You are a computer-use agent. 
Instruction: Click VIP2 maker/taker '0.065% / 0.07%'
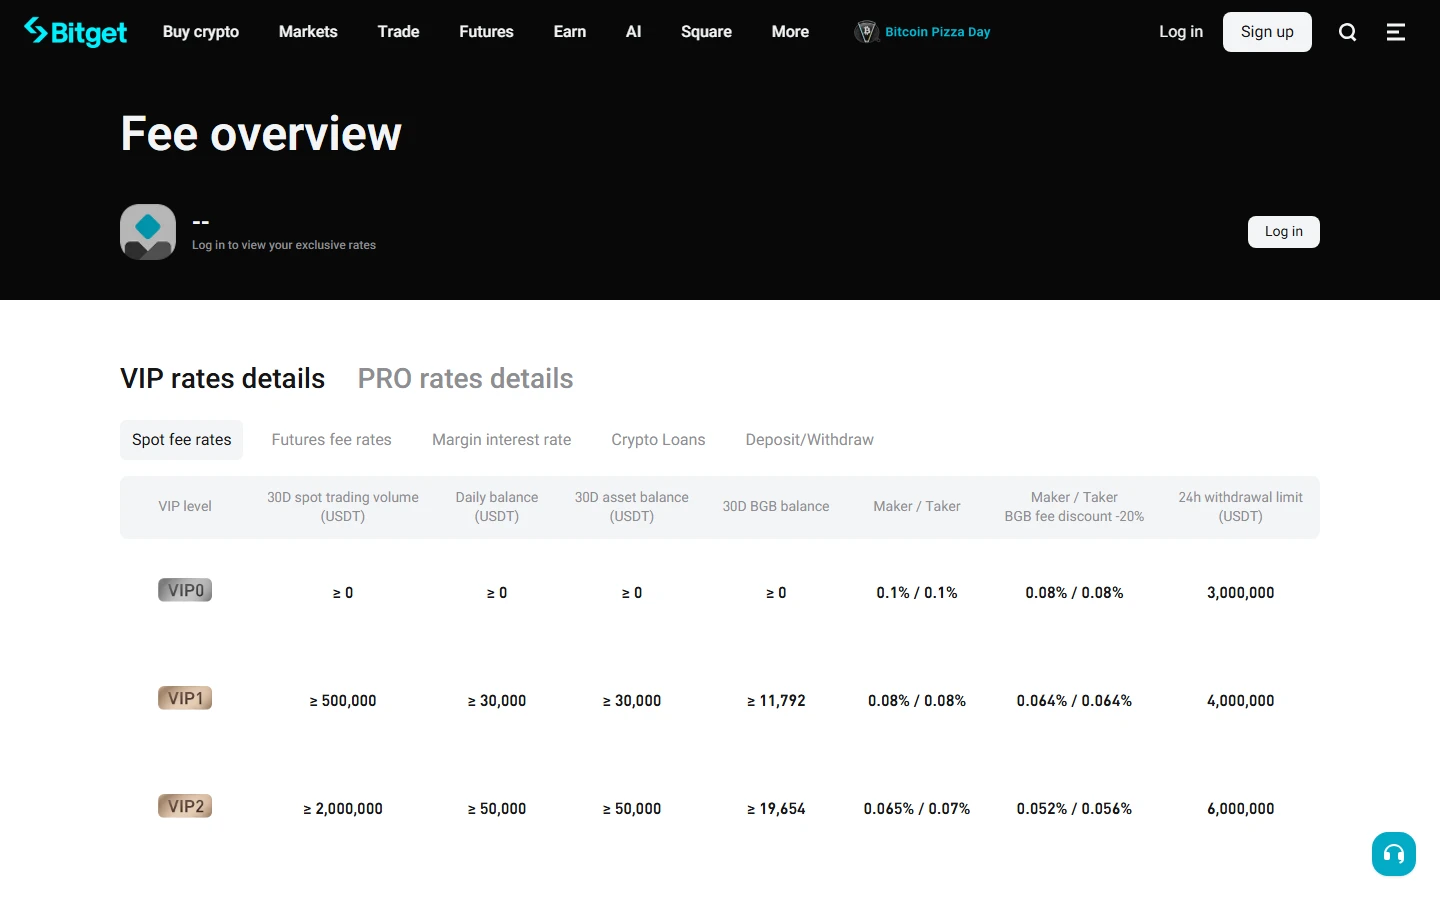tap(917, 809)
